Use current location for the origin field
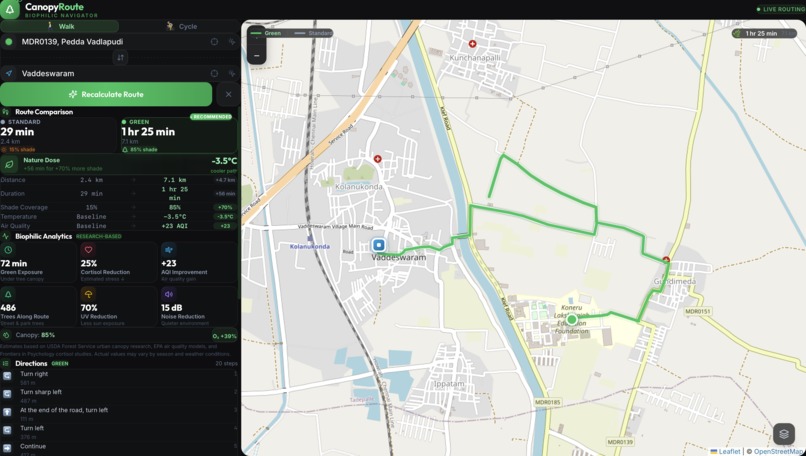This screenshot has width=806, height=456. click(214, 42)
